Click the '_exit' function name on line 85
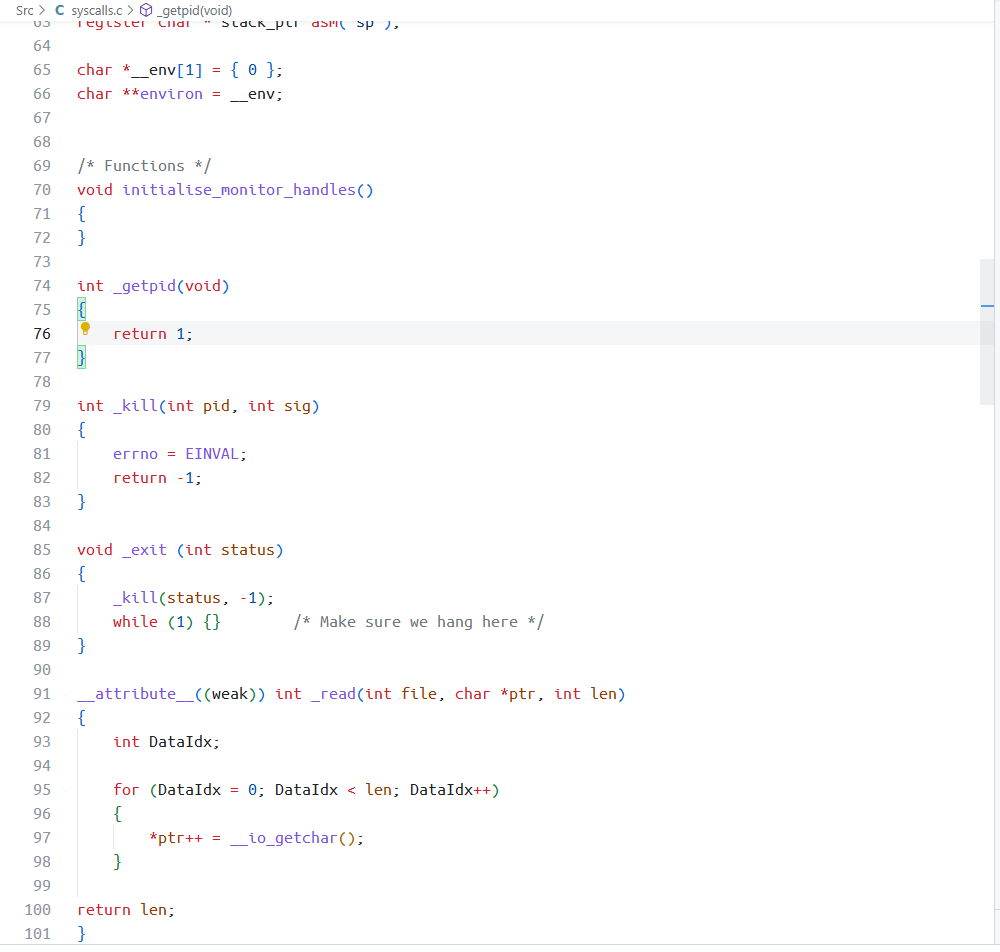Viewport: 1000px width, 952px height. point(144,550)
